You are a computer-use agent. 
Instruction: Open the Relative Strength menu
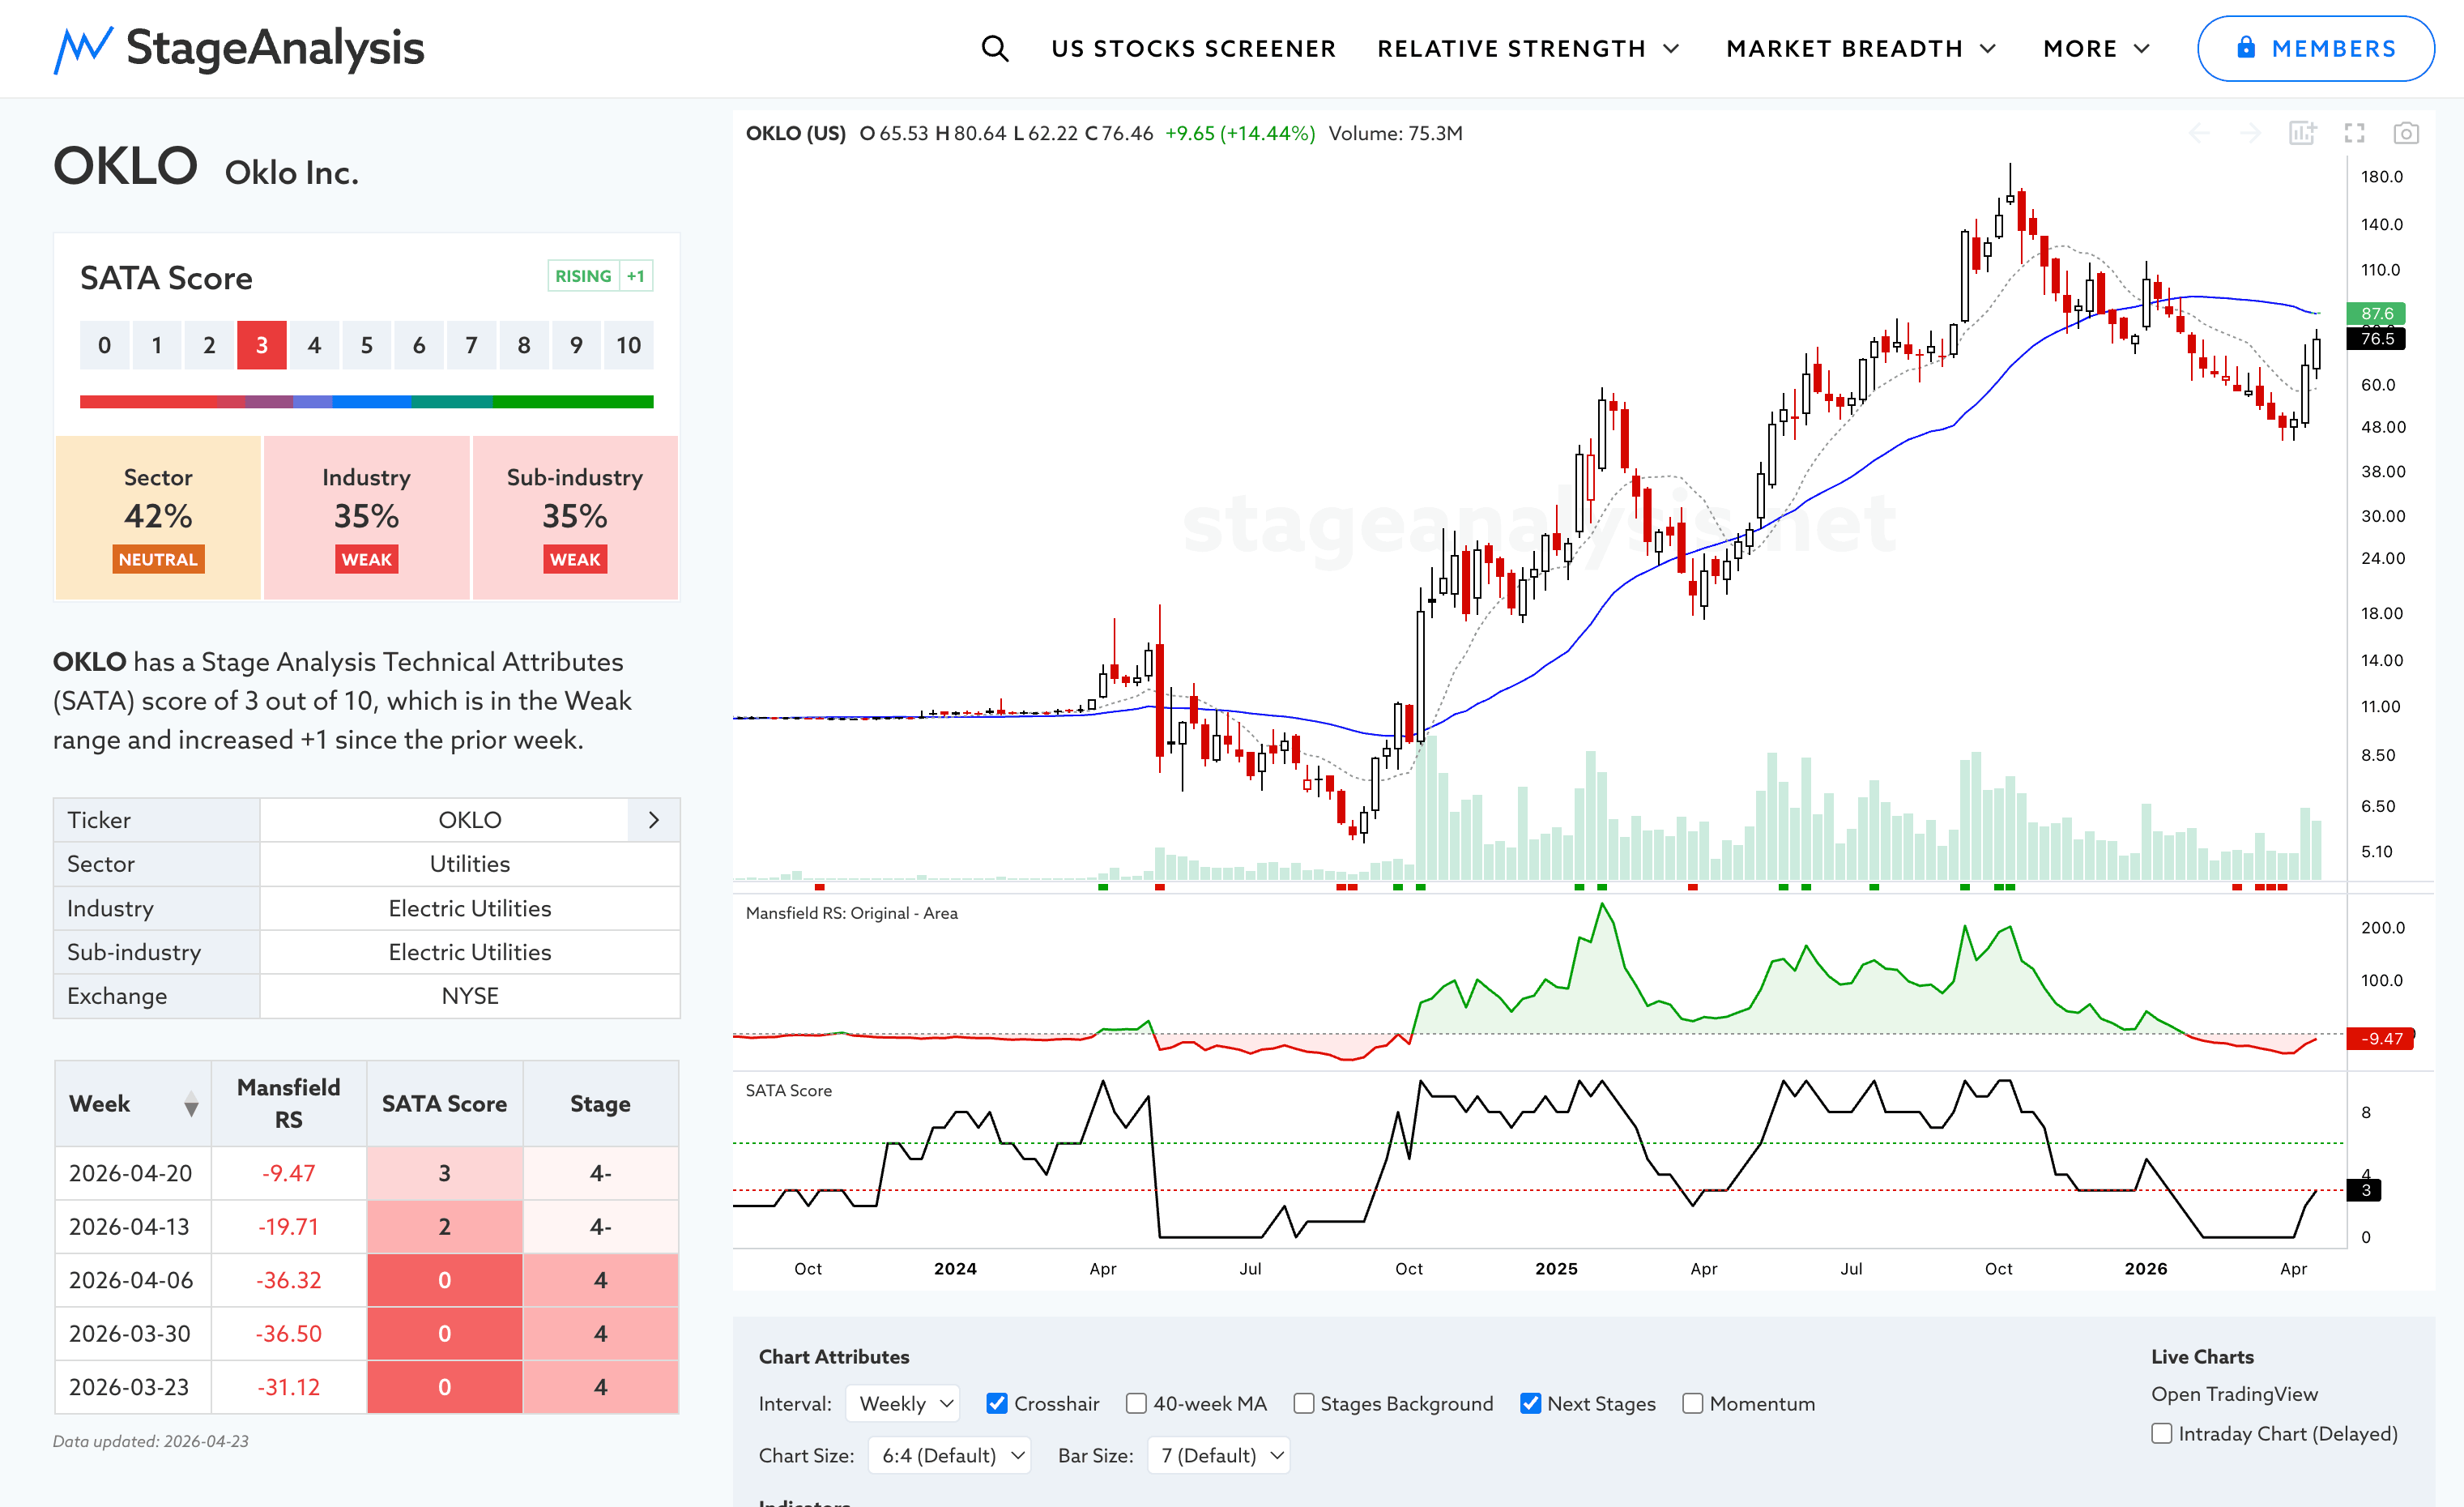[x=1527, y=48]
